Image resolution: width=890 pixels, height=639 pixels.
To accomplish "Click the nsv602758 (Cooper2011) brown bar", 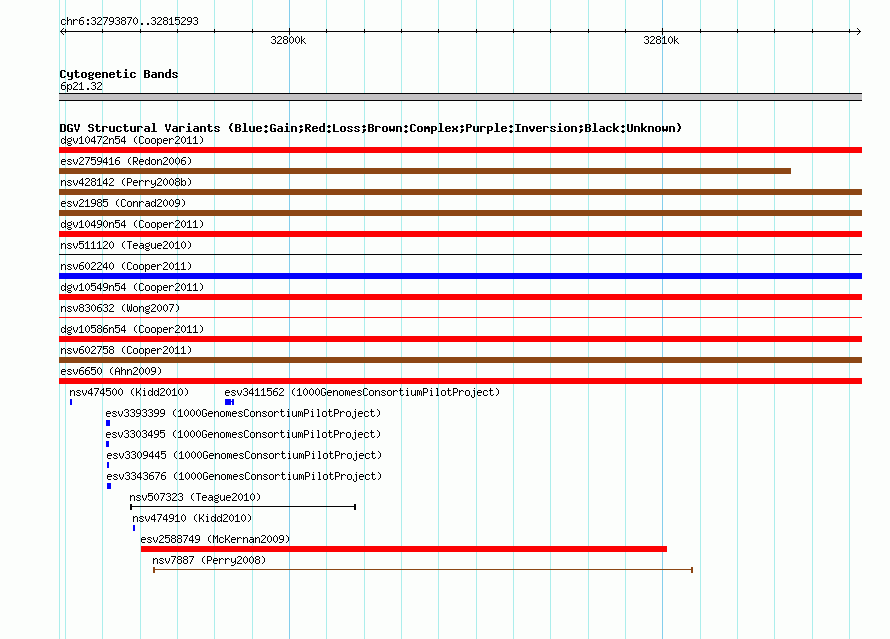I will (460, 360).
